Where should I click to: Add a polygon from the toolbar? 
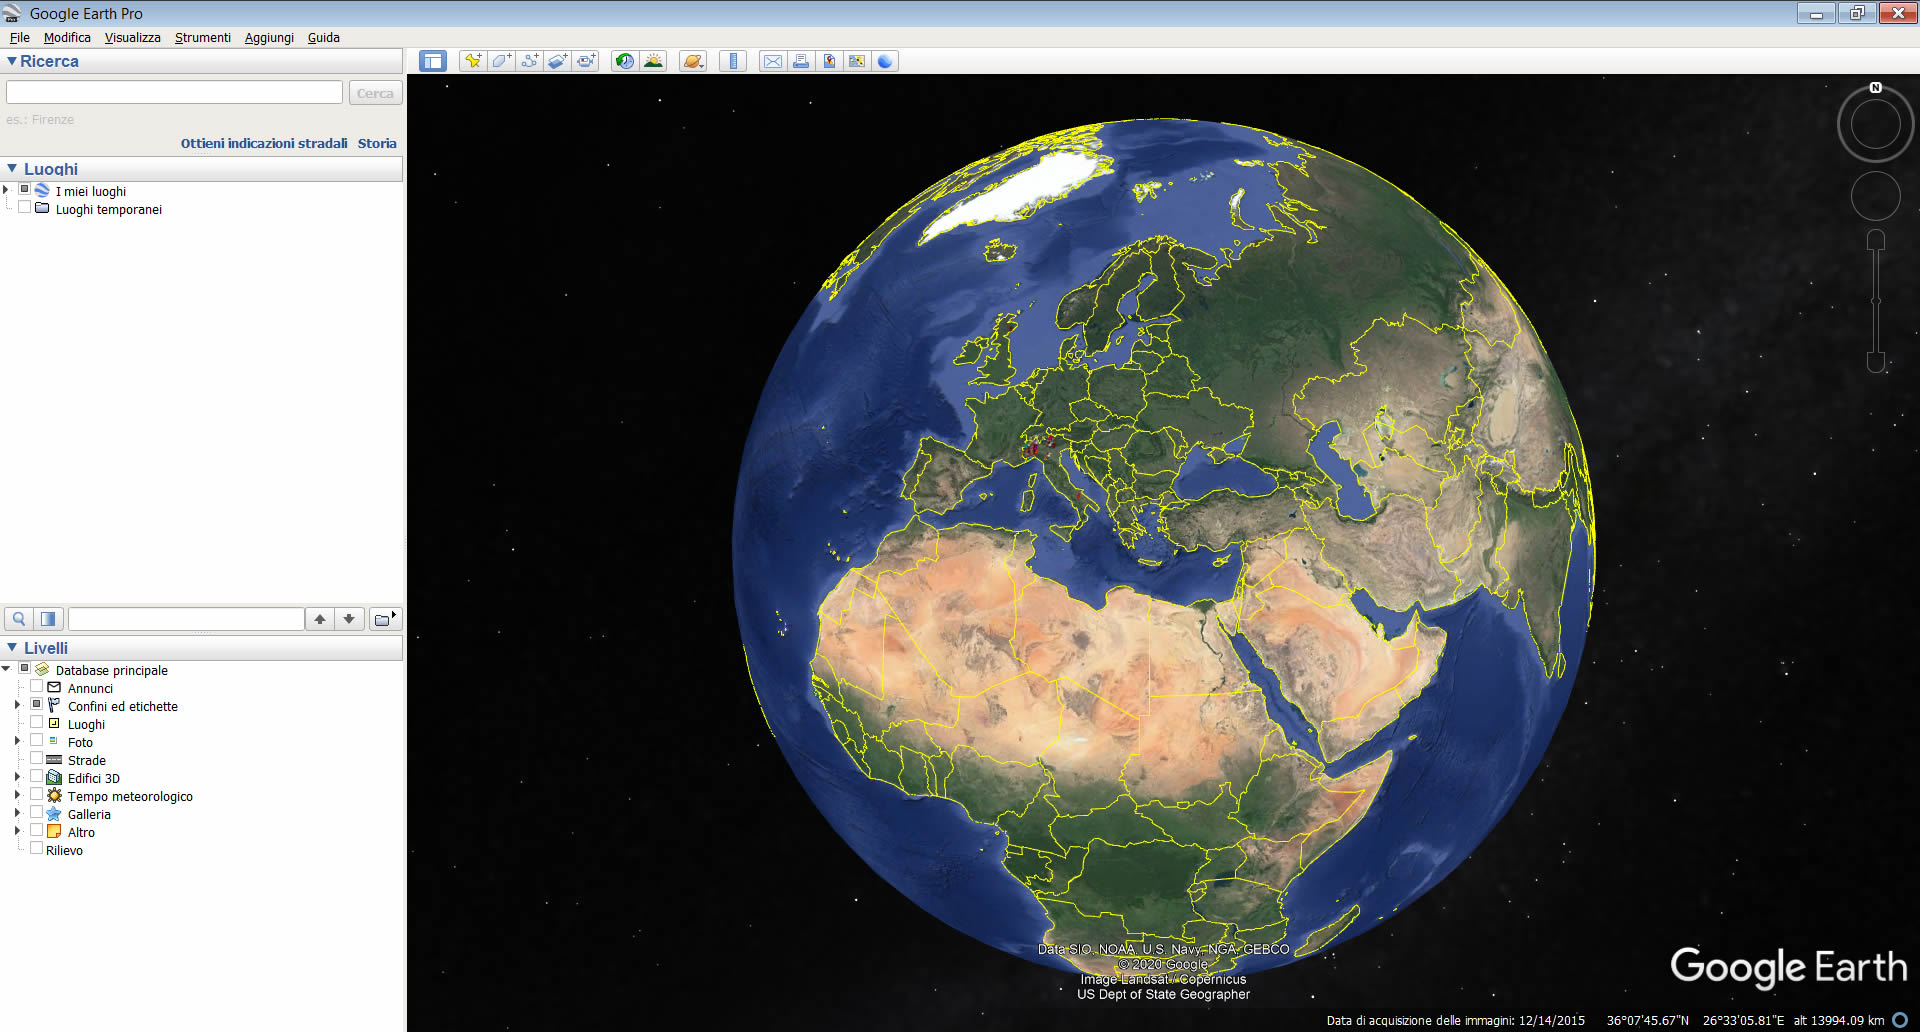click(x=501, y=61)
